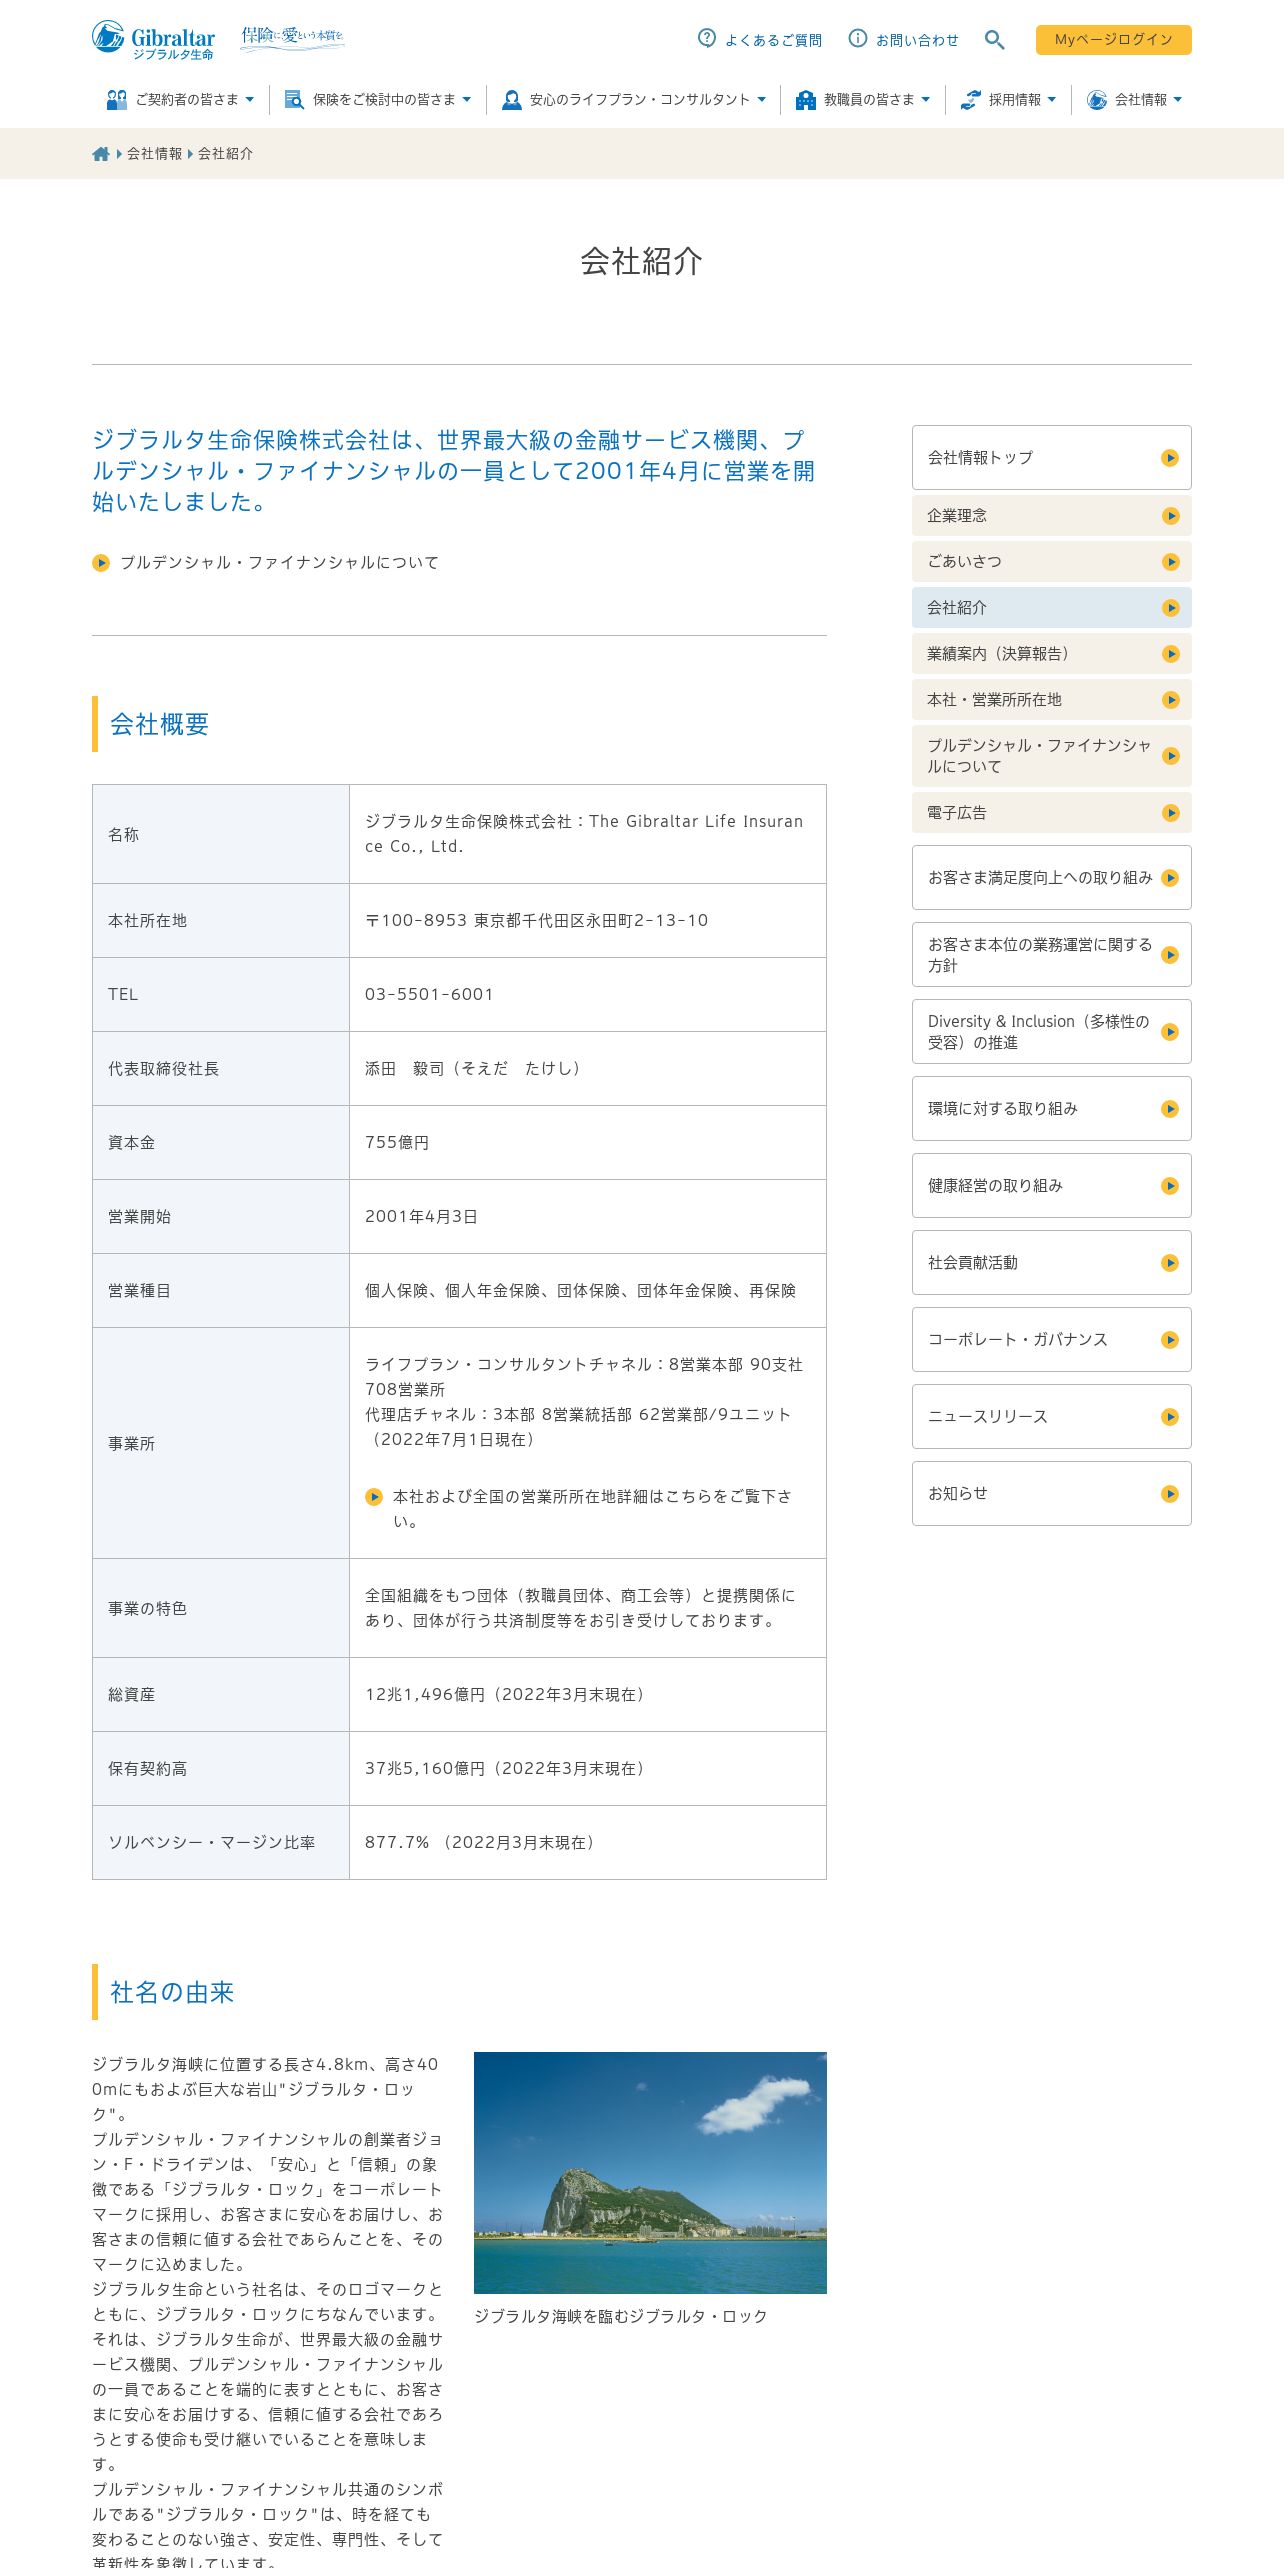The height and width of the screenshot is (2568, 1284).
Task: Click 会社紹介 in the breadcrumb
Action: pyautogui.click(x=226, y=154)
